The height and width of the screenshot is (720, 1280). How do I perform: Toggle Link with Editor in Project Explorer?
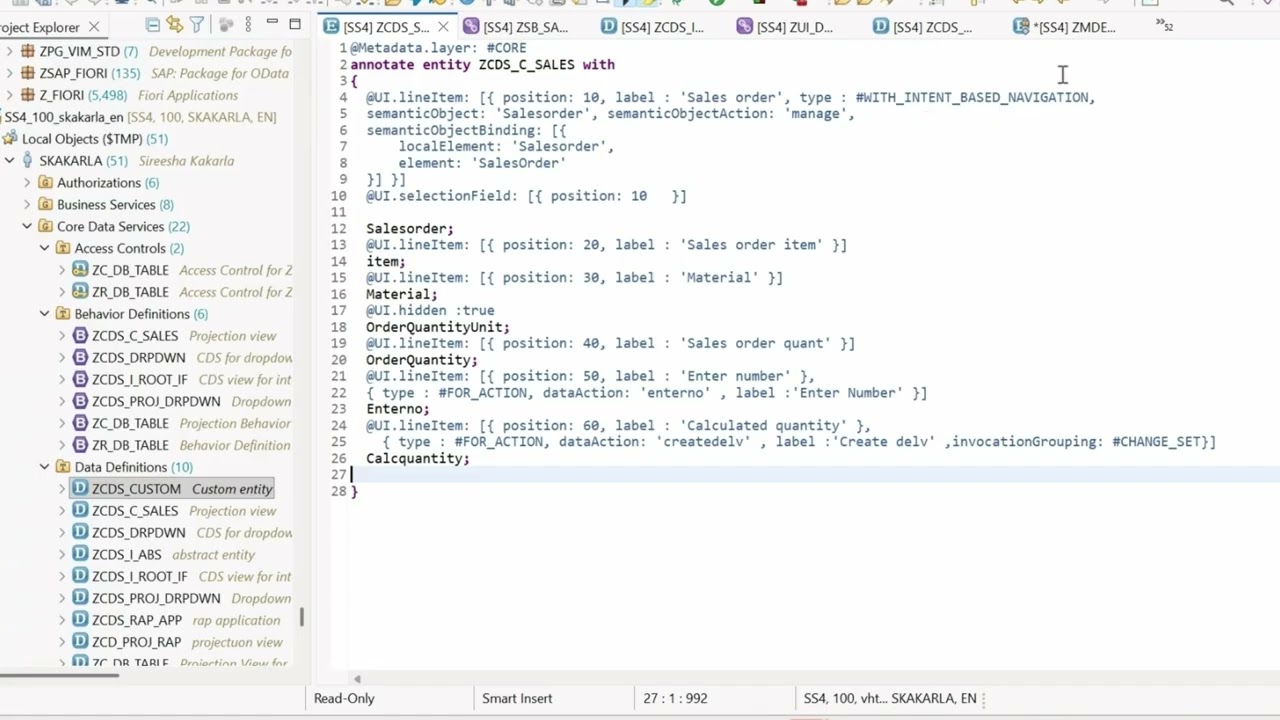pyautogui.click(x=175, y=24)
